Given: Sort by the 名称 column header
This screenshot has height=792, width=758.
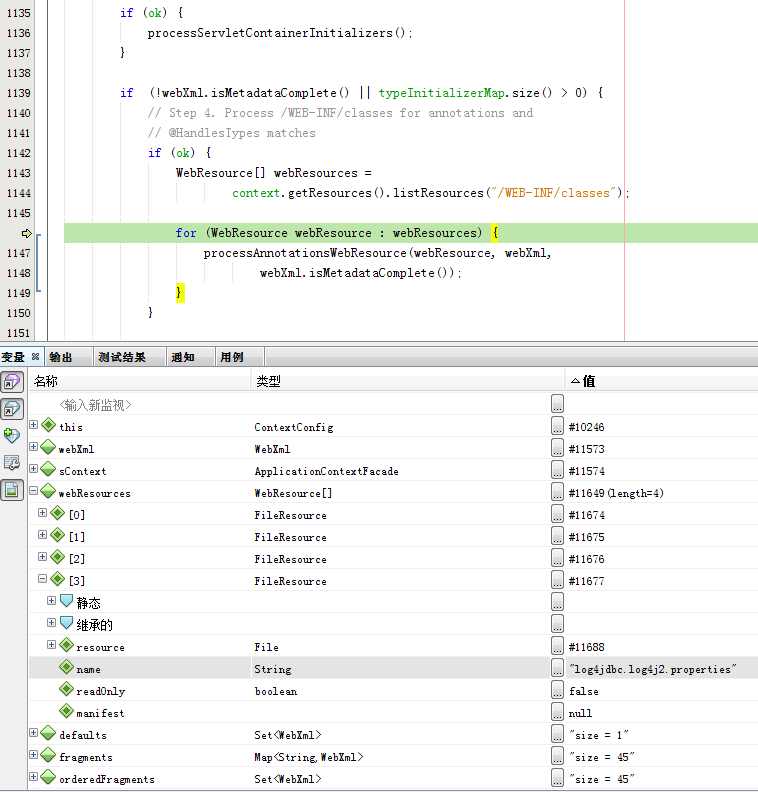Looking at the screenshot, I should [139, 381].
